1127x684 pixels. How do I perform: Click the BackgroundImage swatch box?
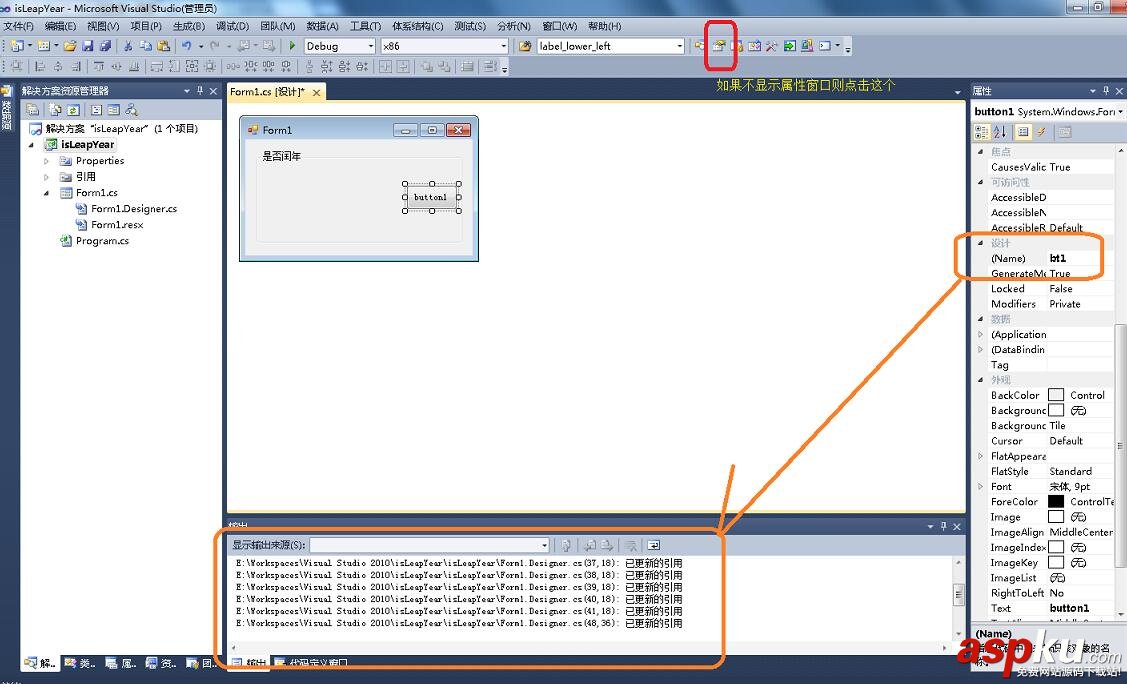pyautogui.click(x=1056, y=410)
